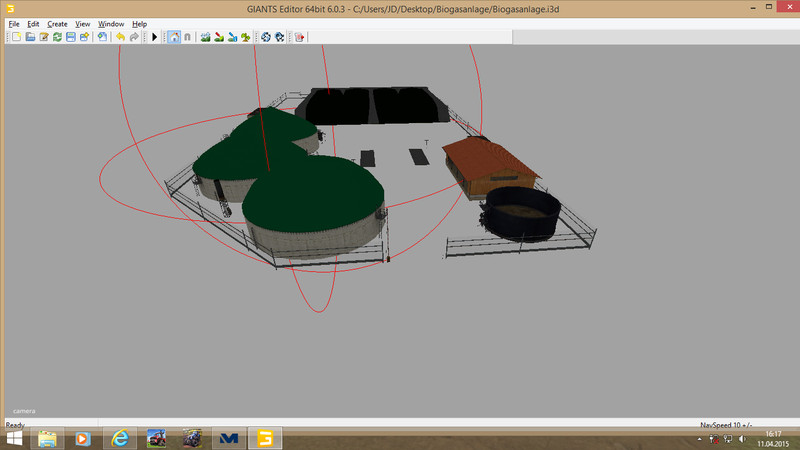Click the Open file folder icon
This screenshot has height=450, width=800.
(x=30, y=37)
